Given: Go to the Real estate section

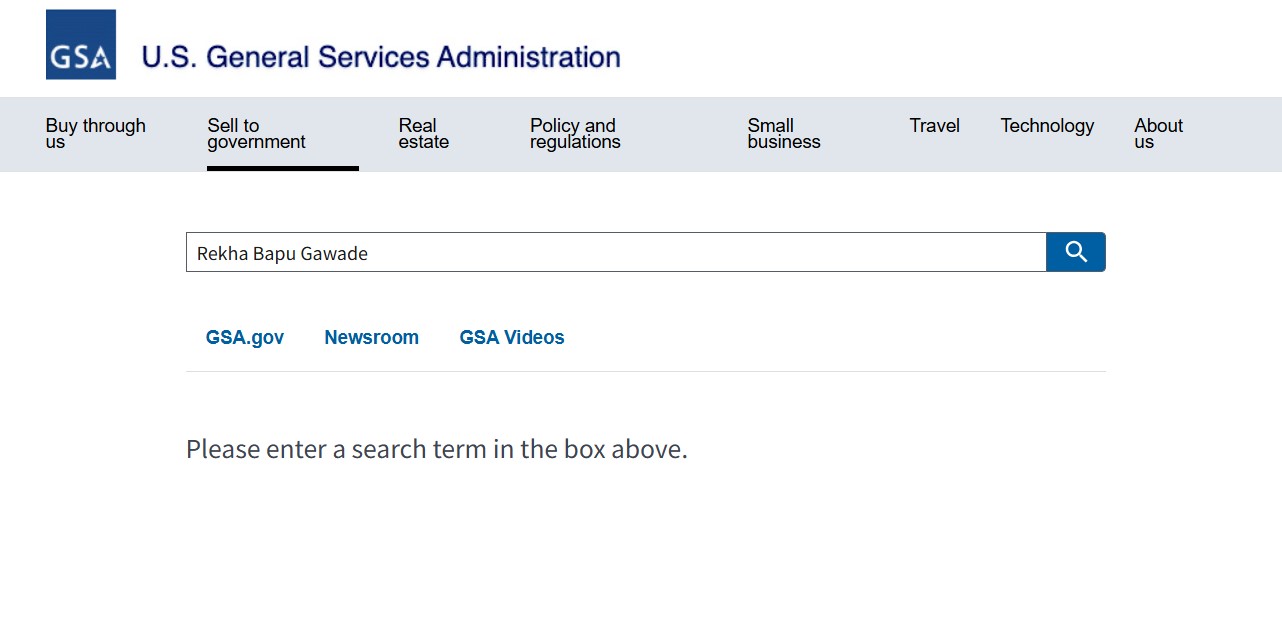Looking at the screenshot, I should (x=423, y=133).
